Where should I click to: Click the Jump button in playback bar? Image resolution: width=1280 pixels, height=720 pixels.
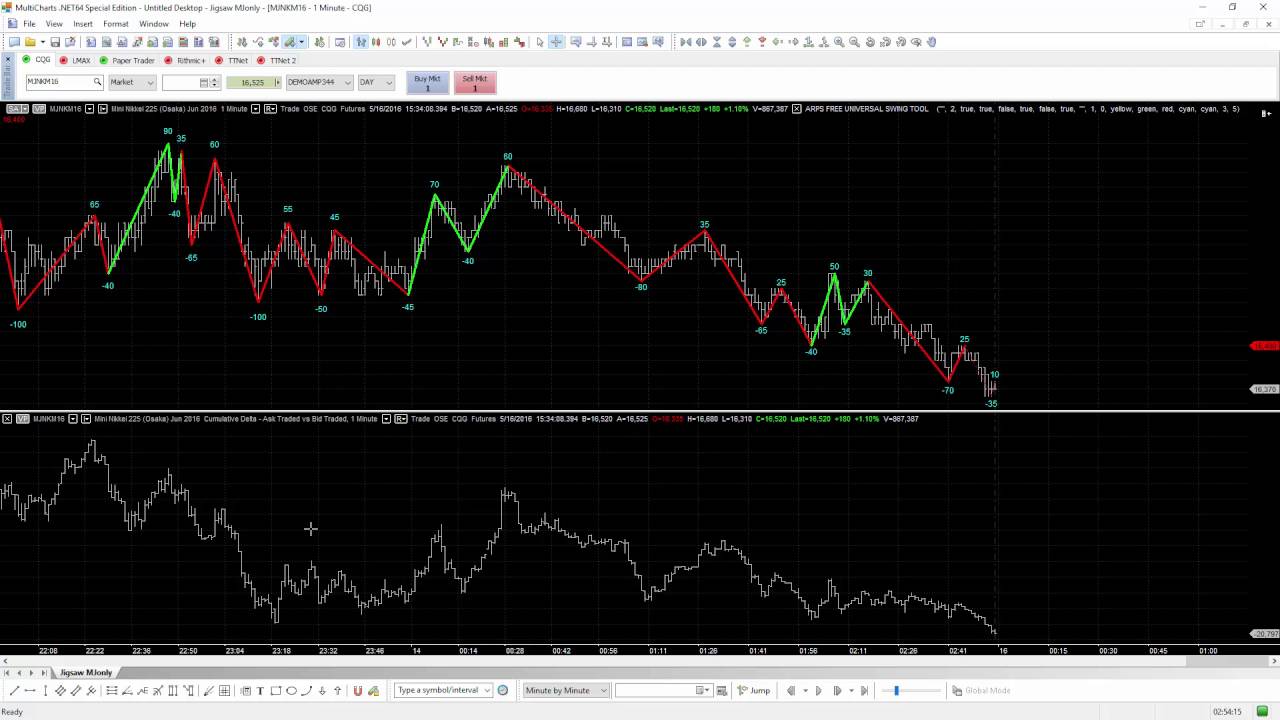tap(754, 690)
